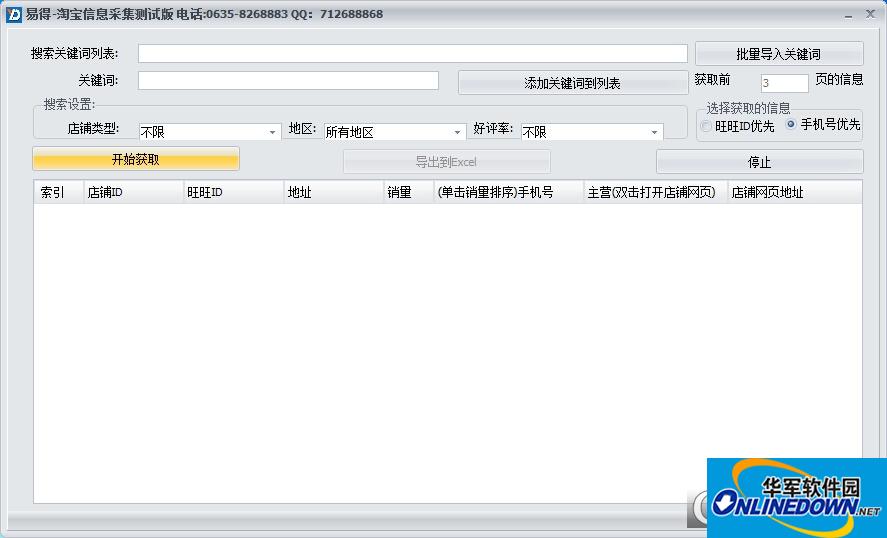The height and width of the screenshot is (538, 887).
Task: Click the page count field showing 3
Action: 785,83
